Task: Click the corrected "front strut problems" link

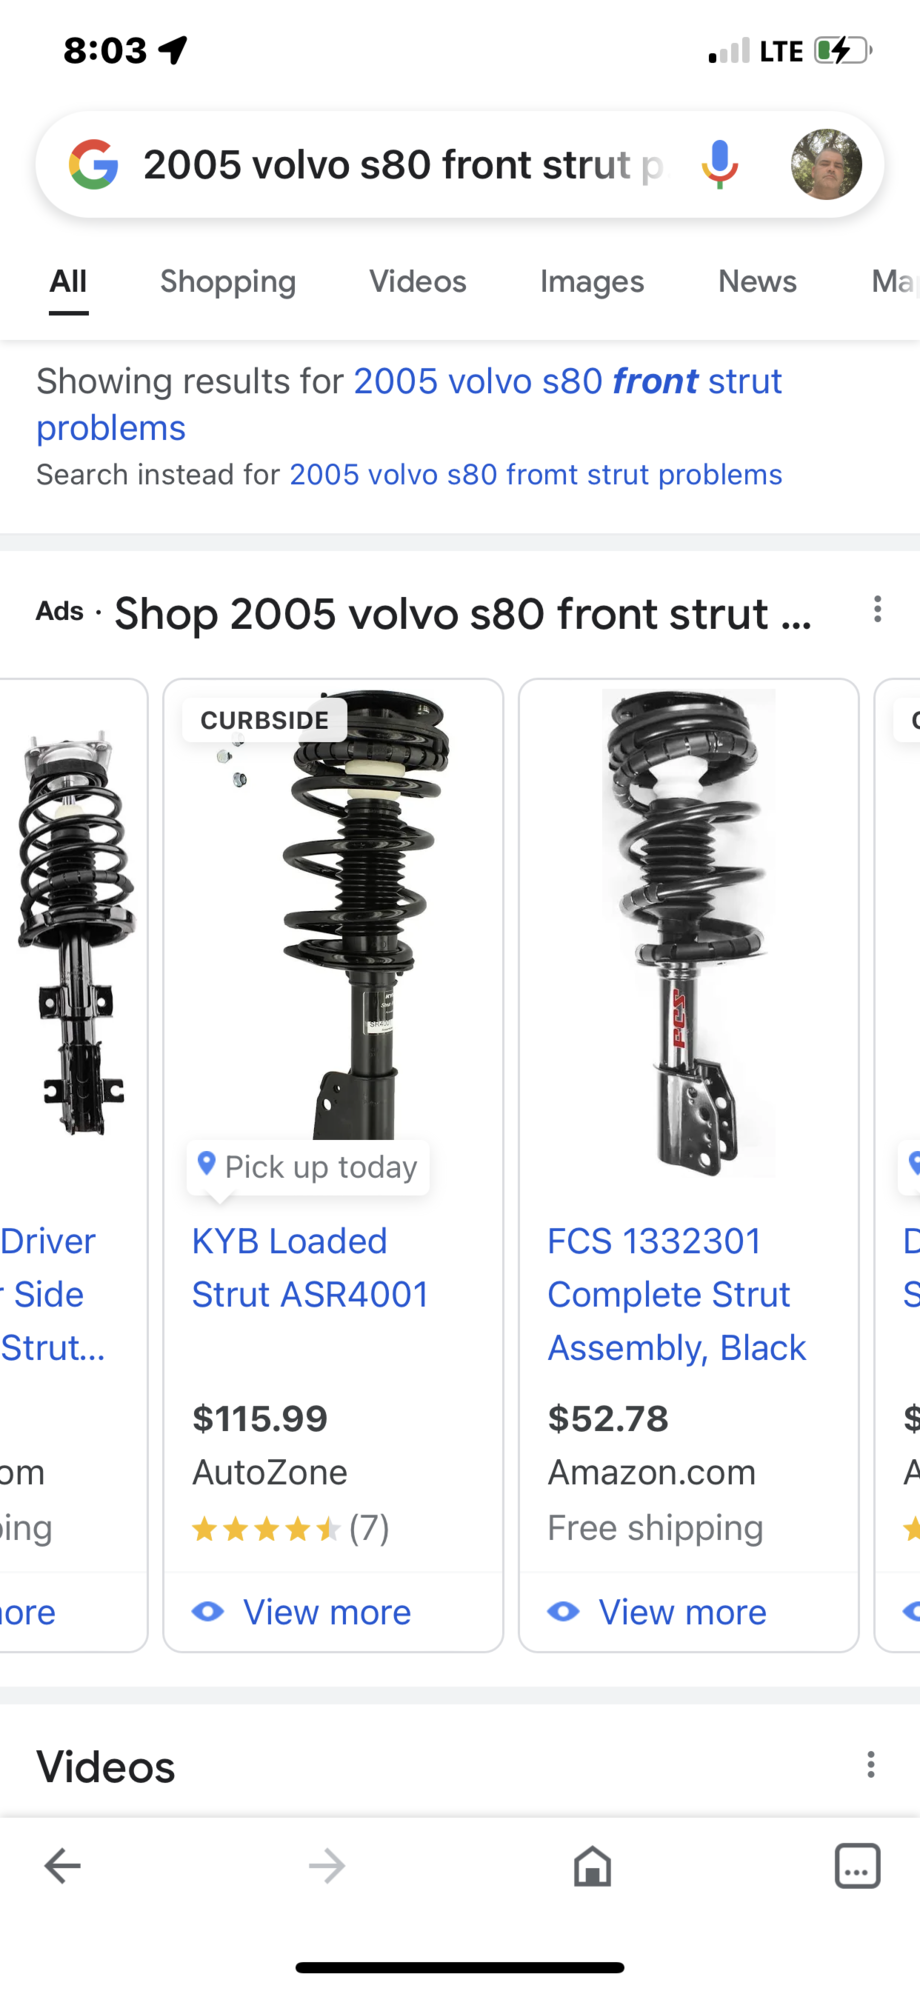Action: coord(567,382)
